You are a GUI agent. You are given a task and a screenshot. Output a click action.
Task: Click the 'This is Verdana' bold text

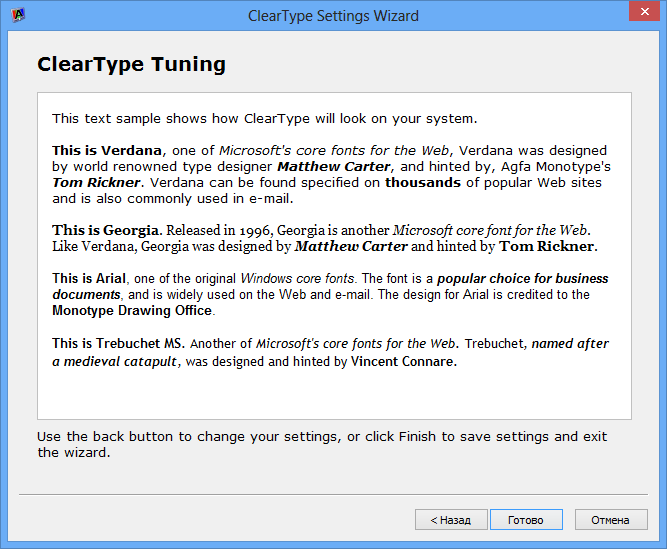[107, 150]
